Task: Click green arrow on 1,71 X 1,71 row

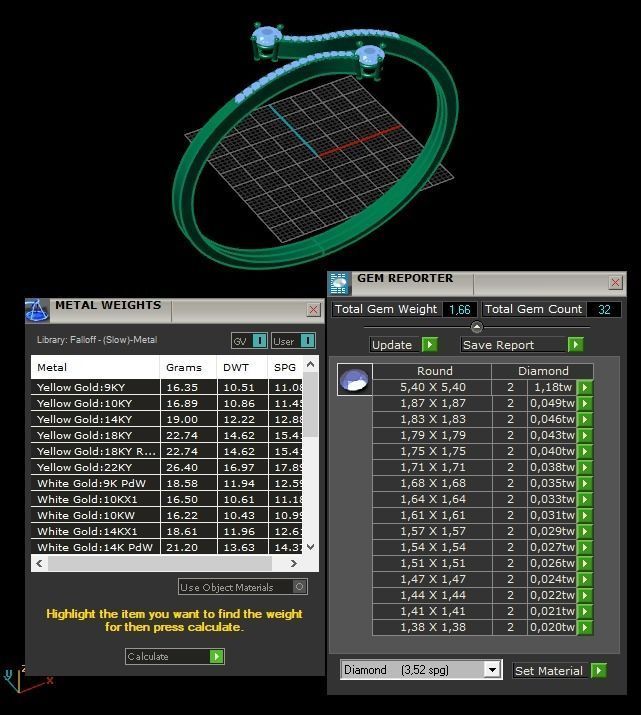Action: (585, 467)
